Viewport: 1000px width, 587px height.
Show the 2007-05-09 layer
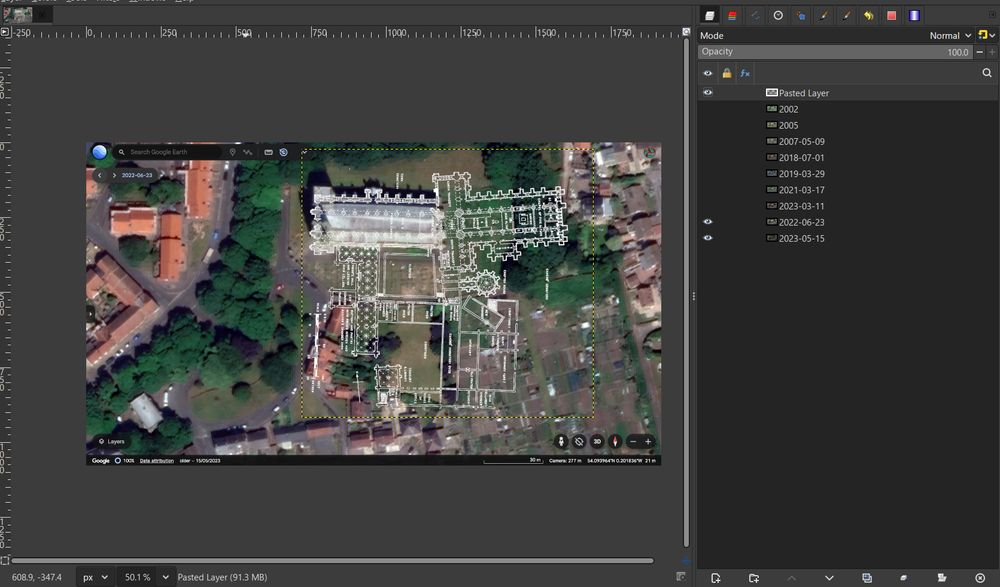[708, 141]
